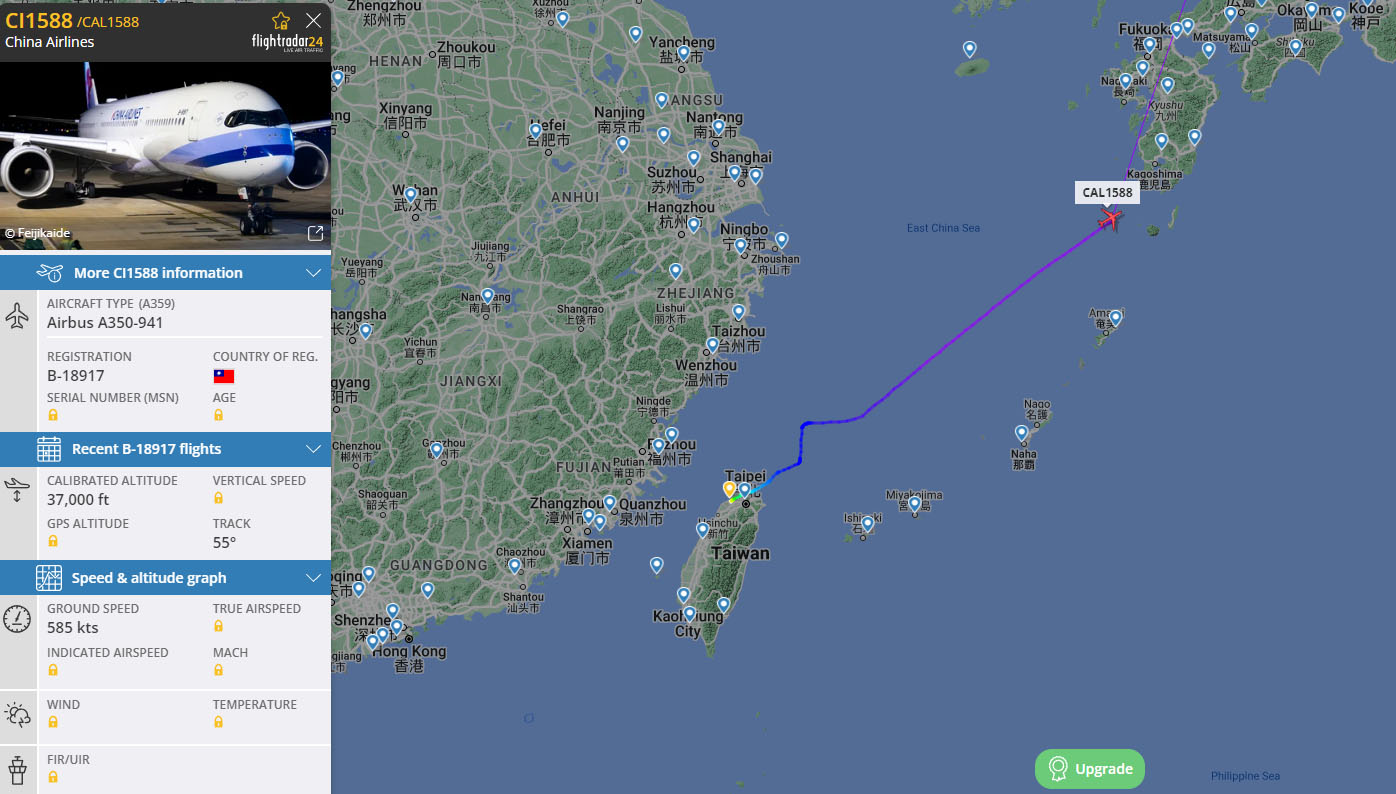Click the favorite star icon for CI1588
1396x794 pixels.
tap(281, 20)
